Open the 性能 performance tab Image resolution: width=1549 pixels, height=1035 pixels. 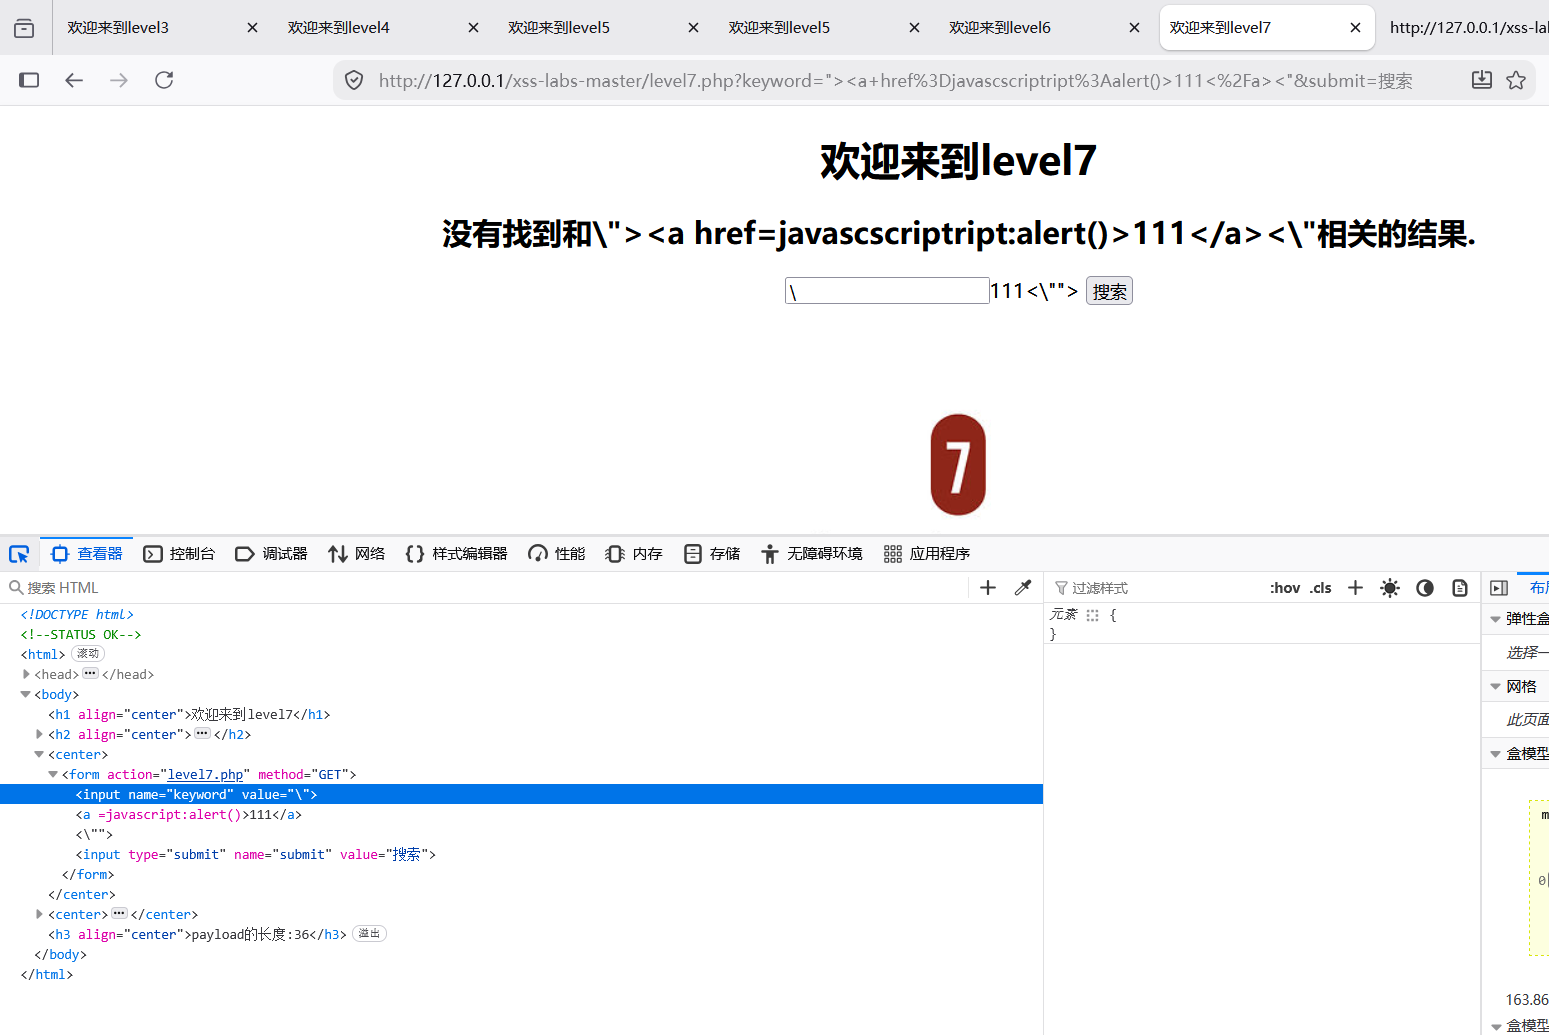pyautogui.click(x=557, y=554)
